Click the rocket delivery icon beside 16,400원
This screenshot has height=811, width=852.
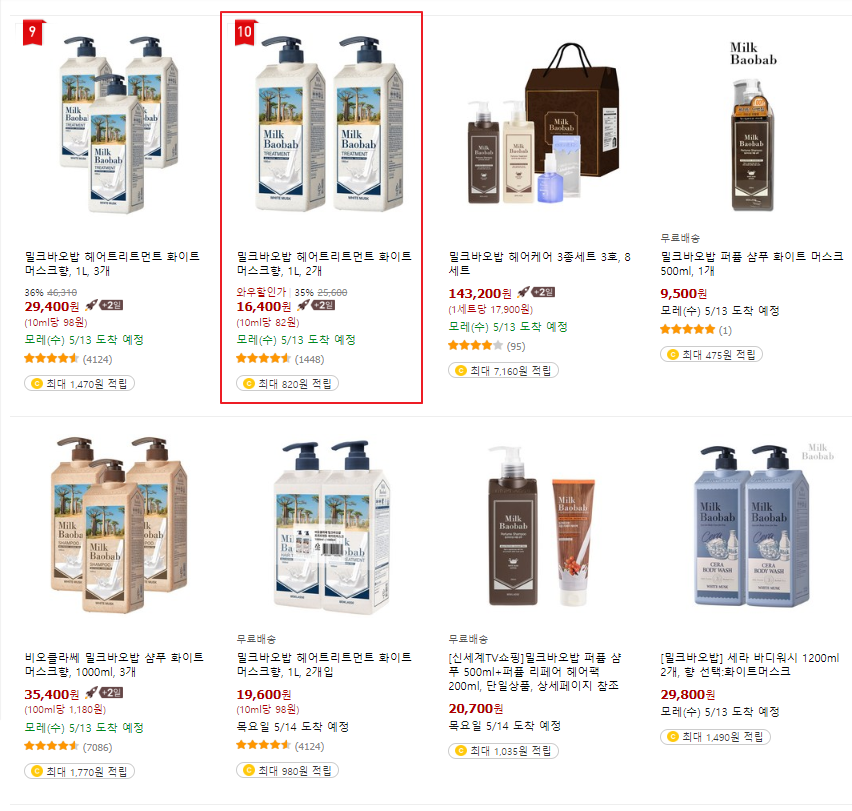pyautogui.click(x=303, y=305)
